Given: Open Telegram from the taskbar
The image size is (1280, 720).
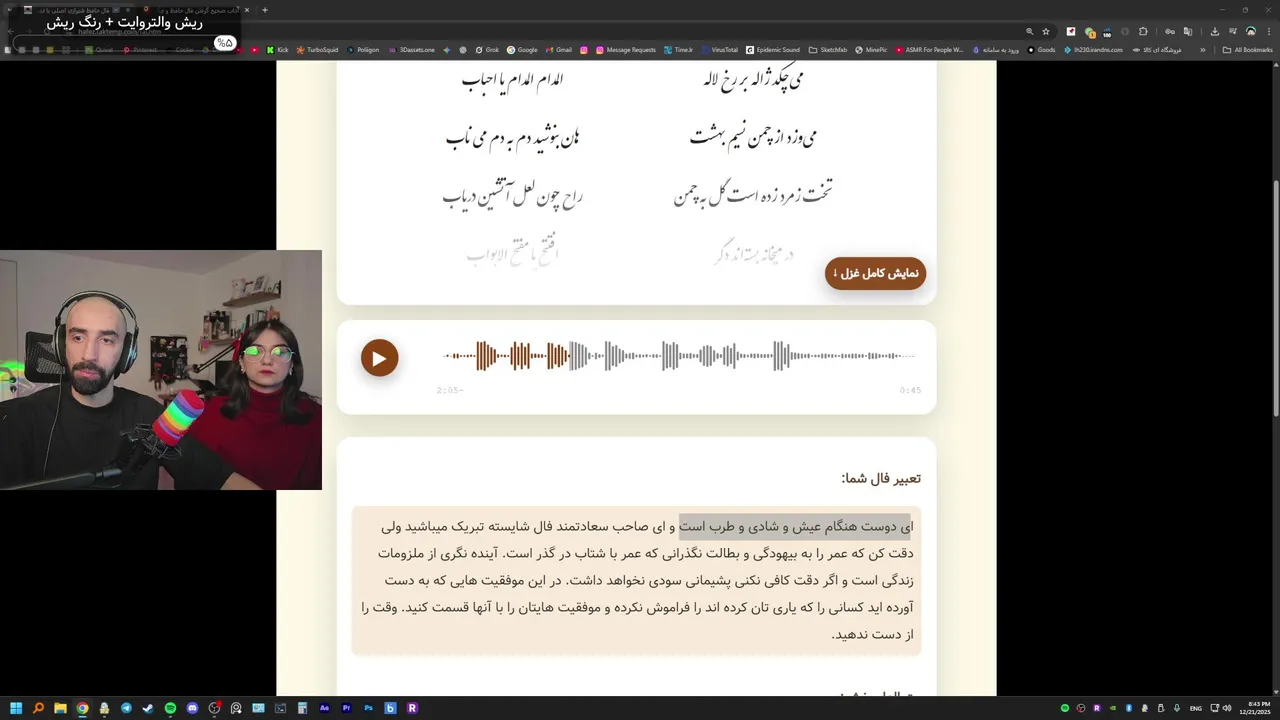Looking at the screenshot, I should pos(126,708).
